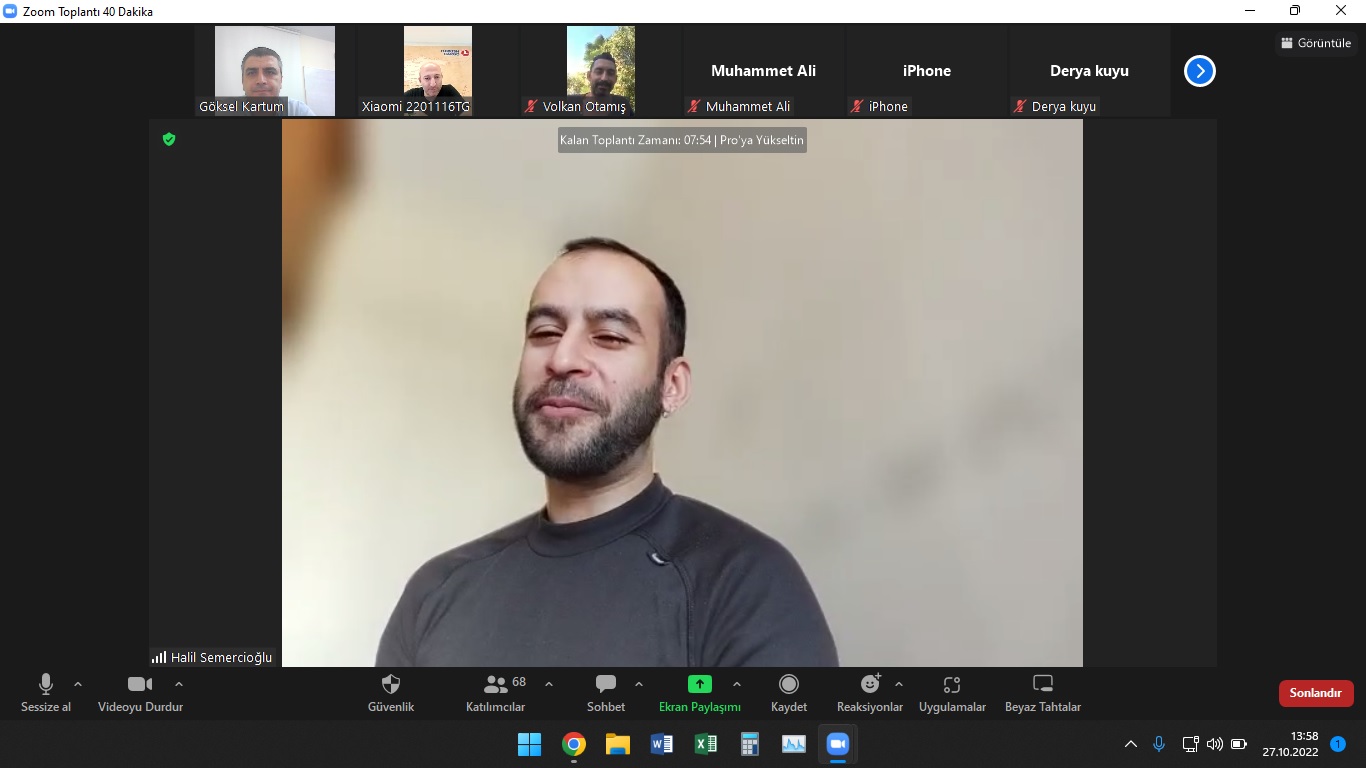Open the Sohbet chat panel
Screen dimensions: 1366x768
pos(606,693)
